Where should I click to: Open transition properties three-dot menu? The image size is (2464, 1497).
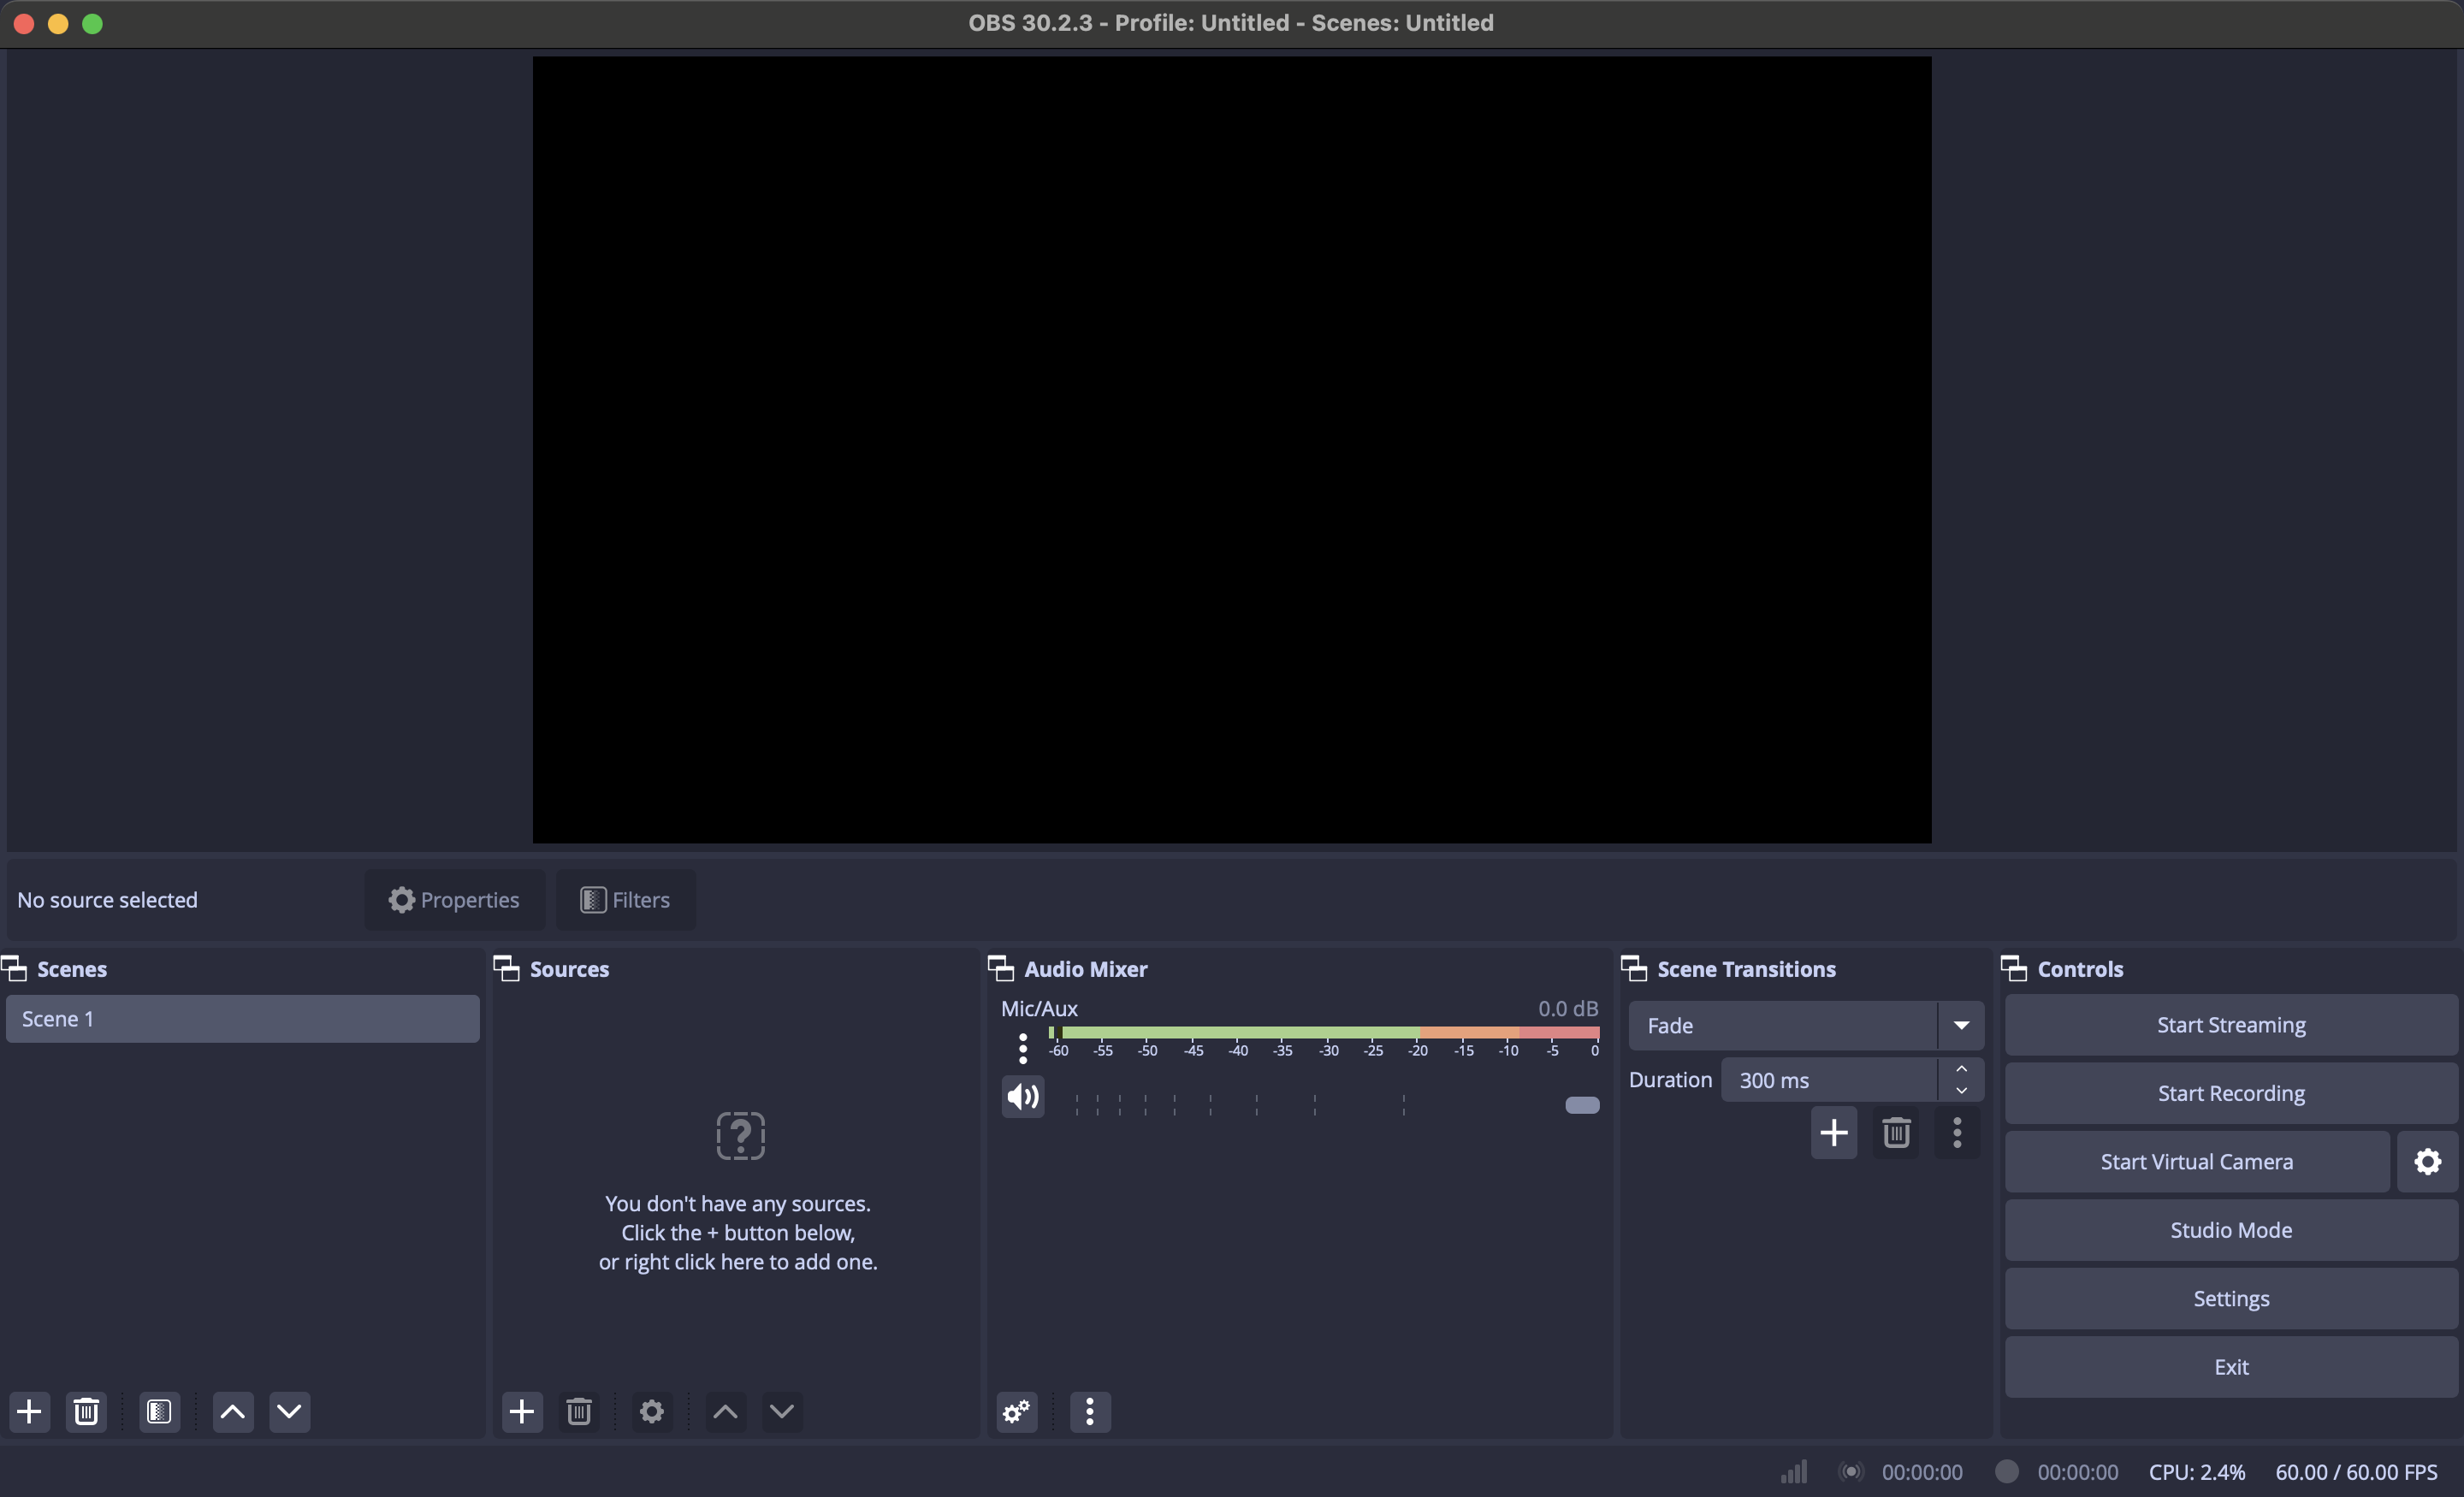1956,1132
